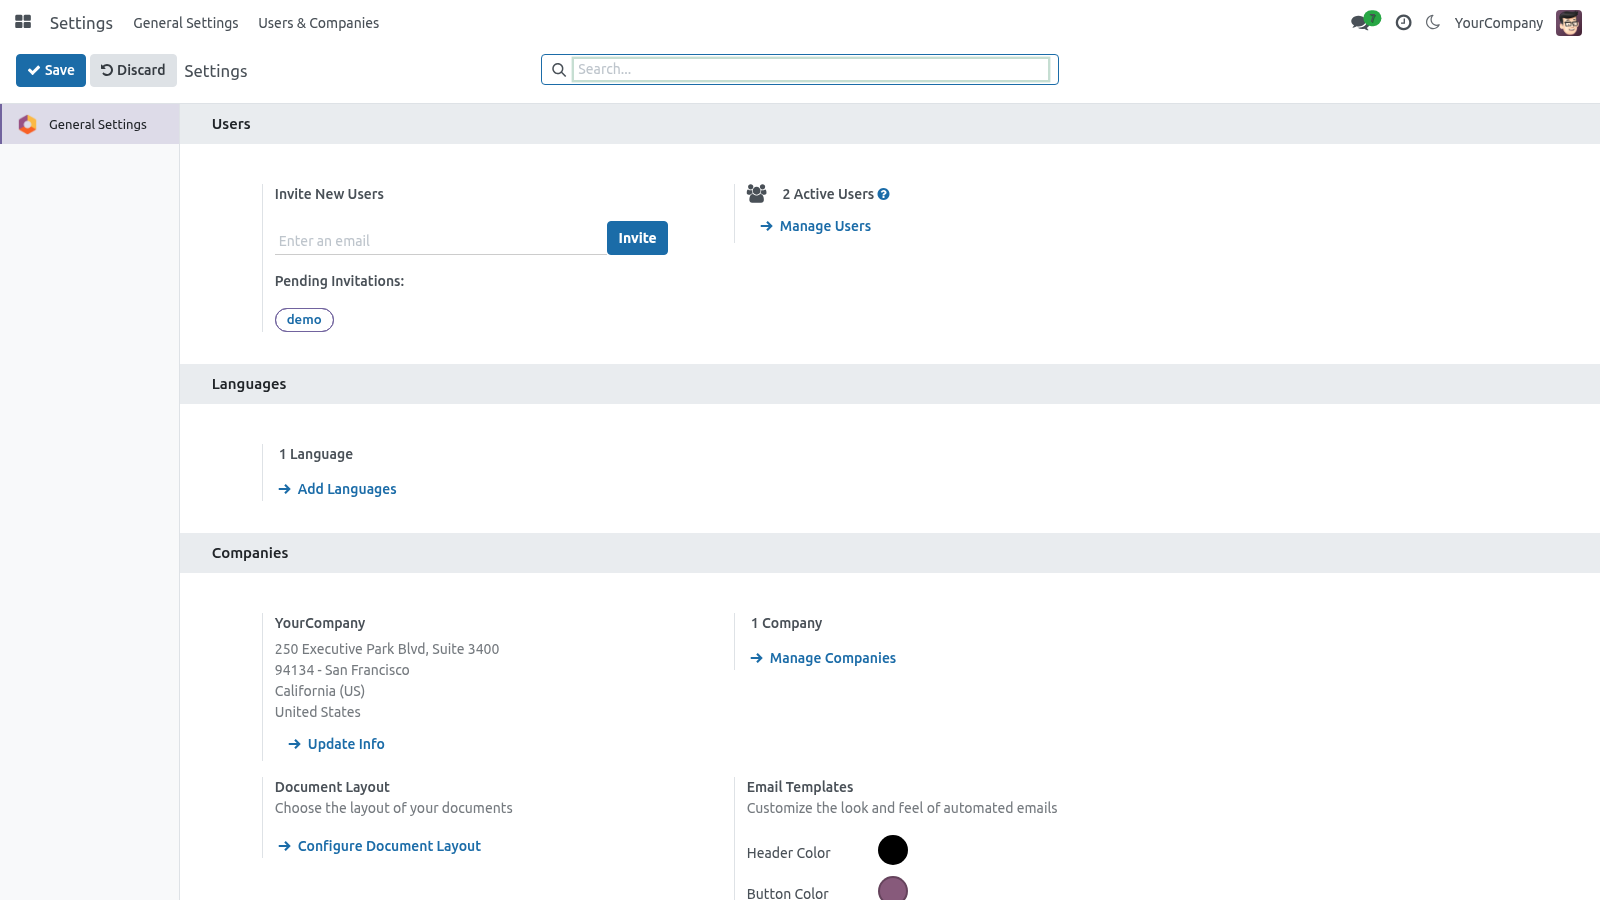
Task: Click the YourCompany name in Companies section
Action: pos(320,623)
